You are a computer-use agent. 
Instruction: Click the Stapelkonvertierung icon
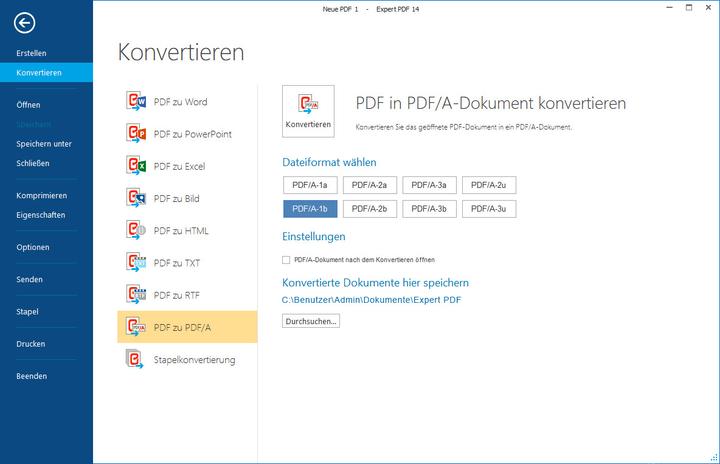[135, 359]
